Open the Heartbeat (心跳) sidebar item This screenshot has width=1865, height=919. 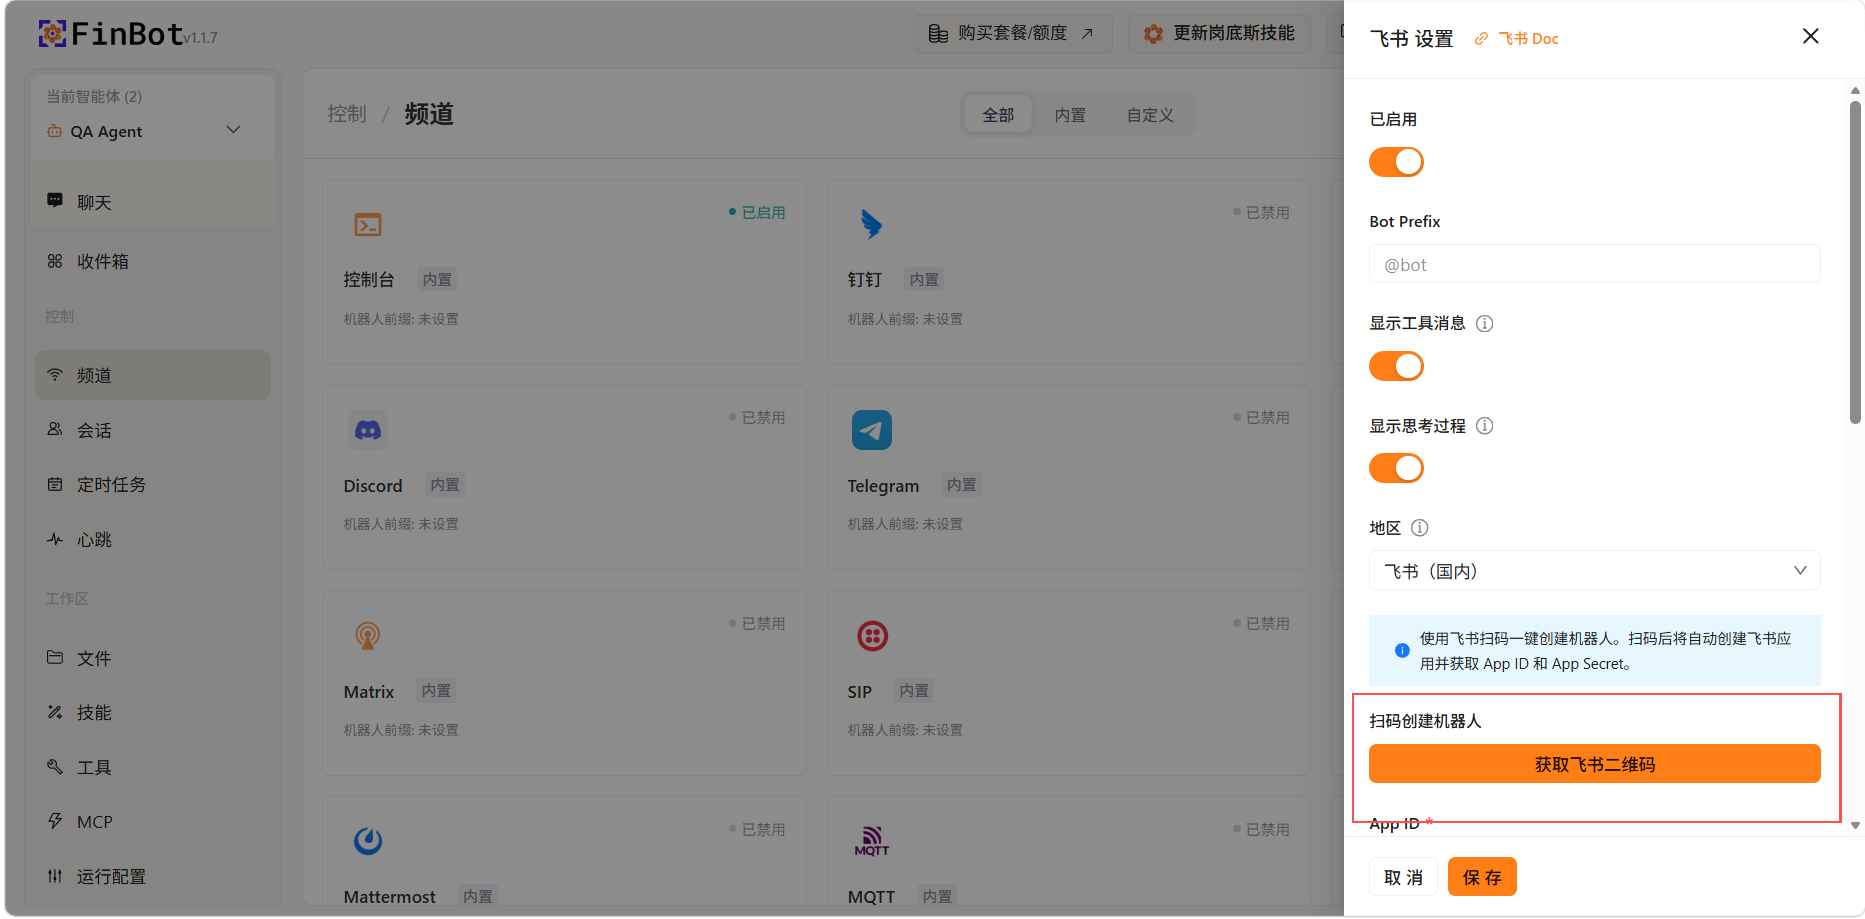(153, 539)
